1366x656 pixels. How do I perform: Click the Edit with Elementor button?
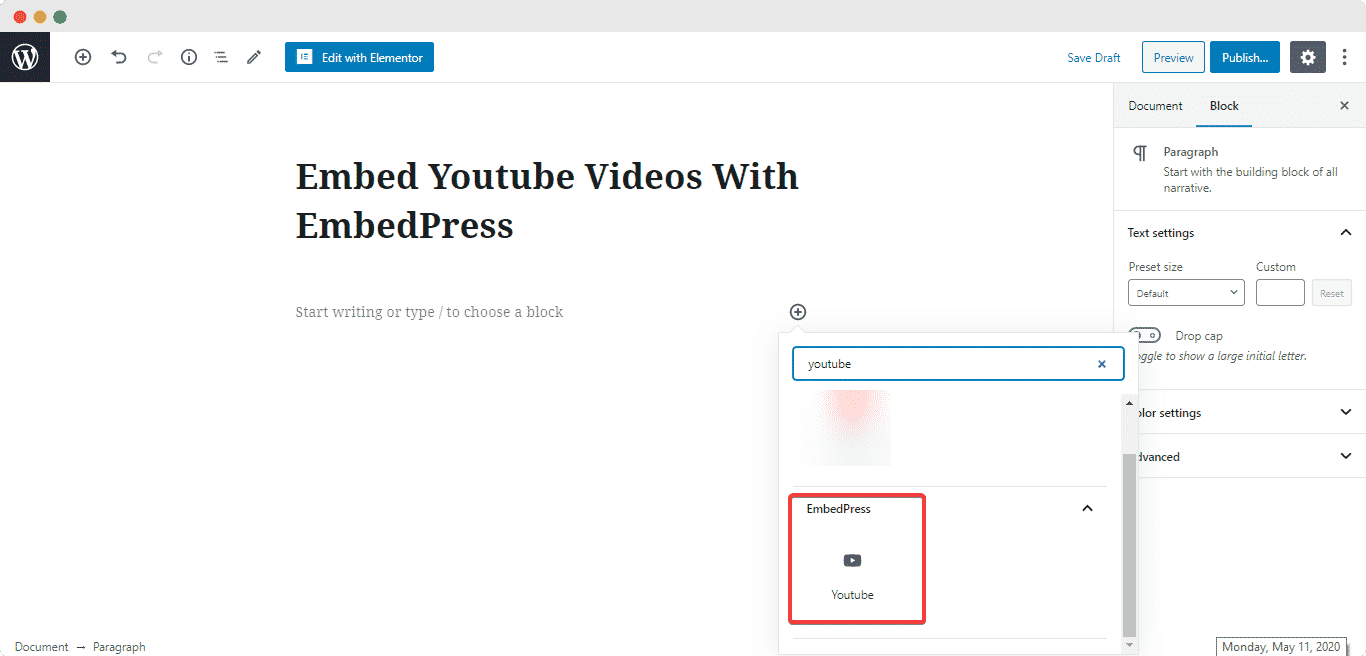click(359, 57)
